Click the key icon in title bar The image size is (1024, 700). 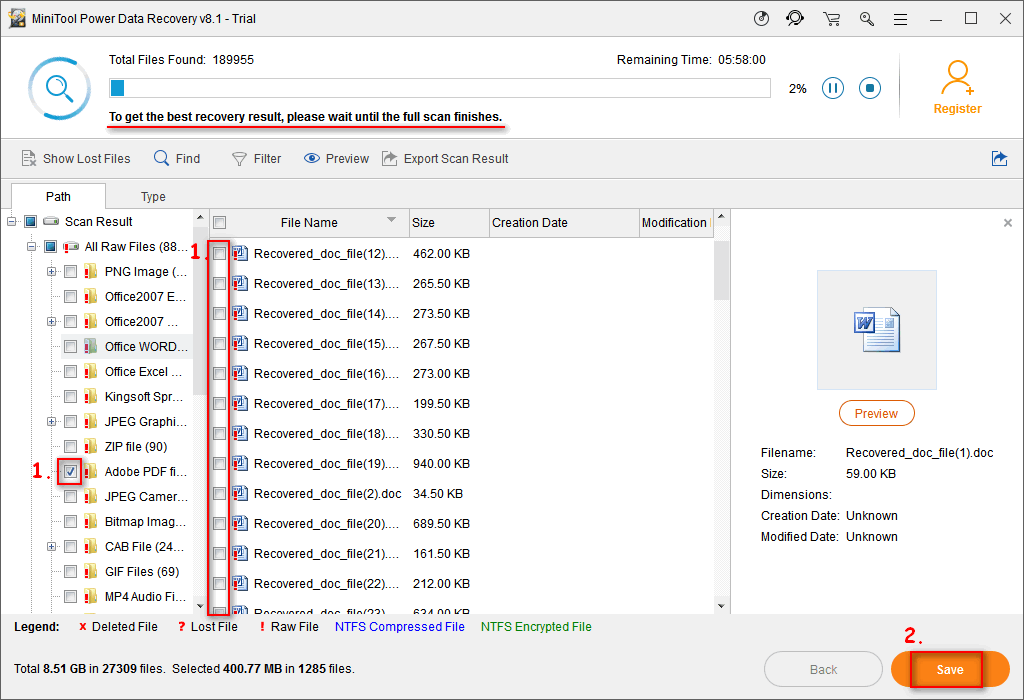(867, 19)
